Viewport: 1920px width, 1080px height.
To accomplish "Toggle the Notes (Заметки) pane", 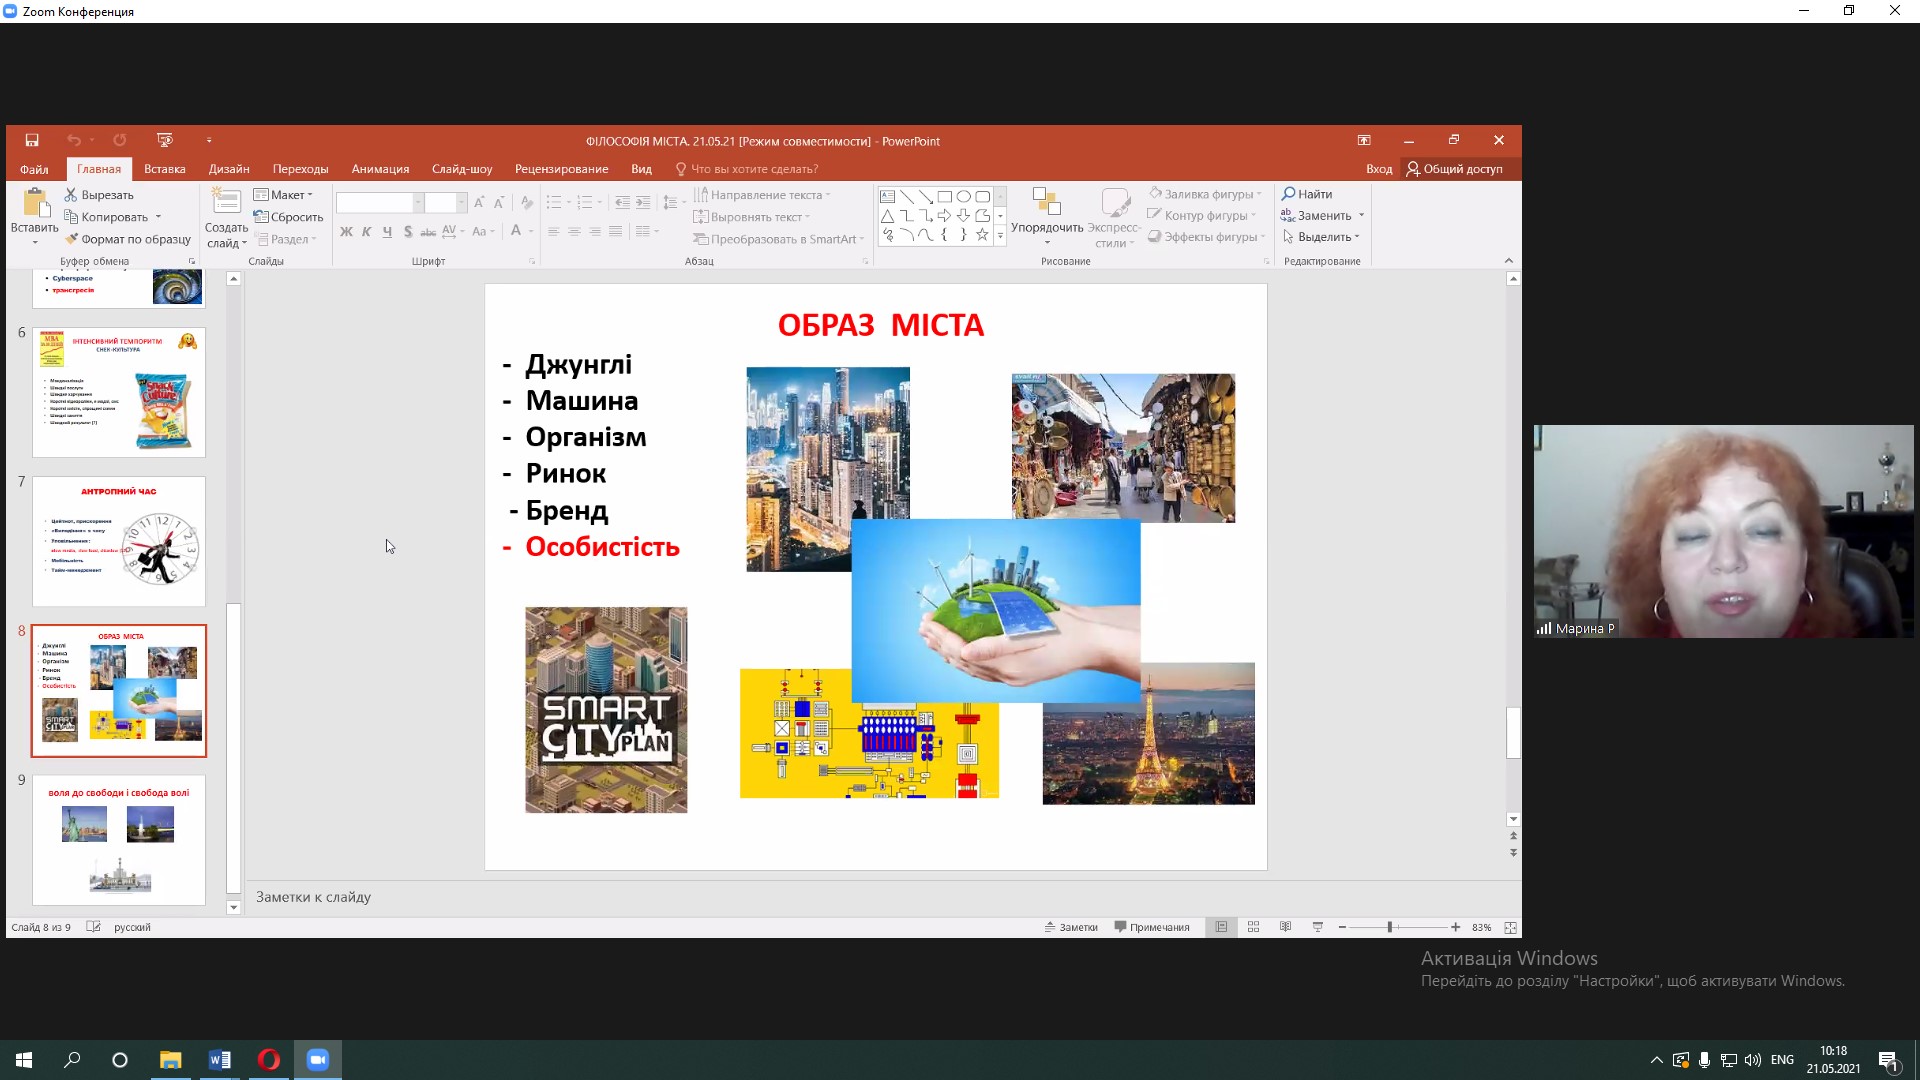I will (1071, 927).
